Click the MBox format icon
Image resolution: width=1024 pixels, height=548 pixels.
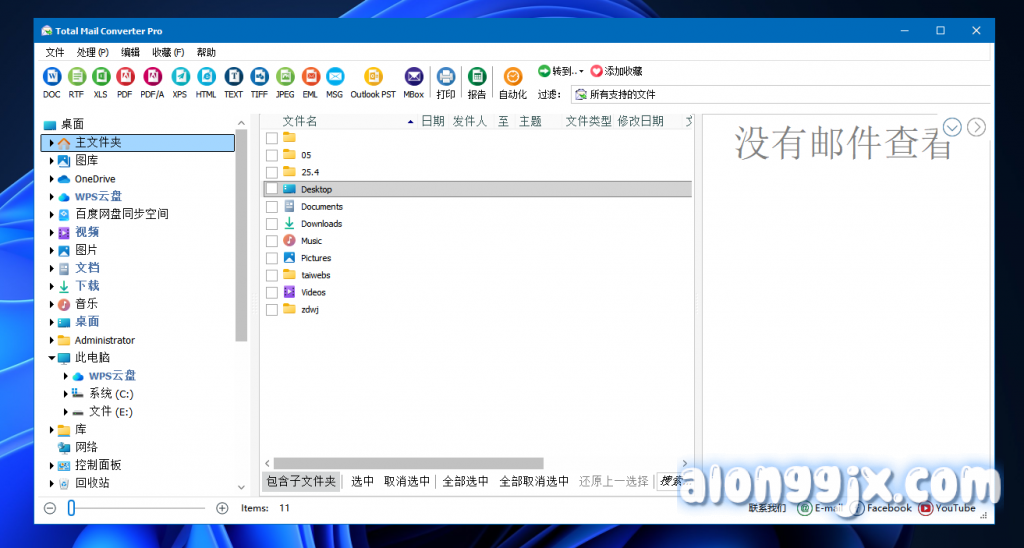pyautogui.click(x=414, y=77)
